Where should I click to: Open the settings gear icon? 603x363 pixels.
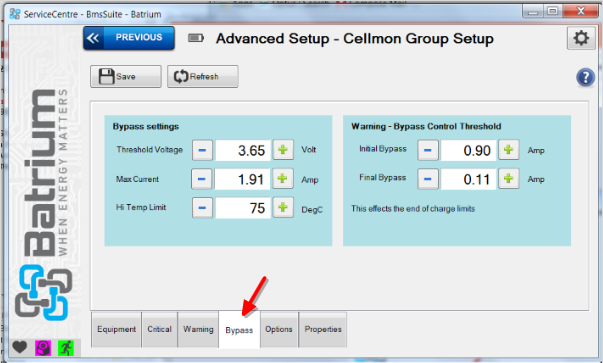(581, 38)
